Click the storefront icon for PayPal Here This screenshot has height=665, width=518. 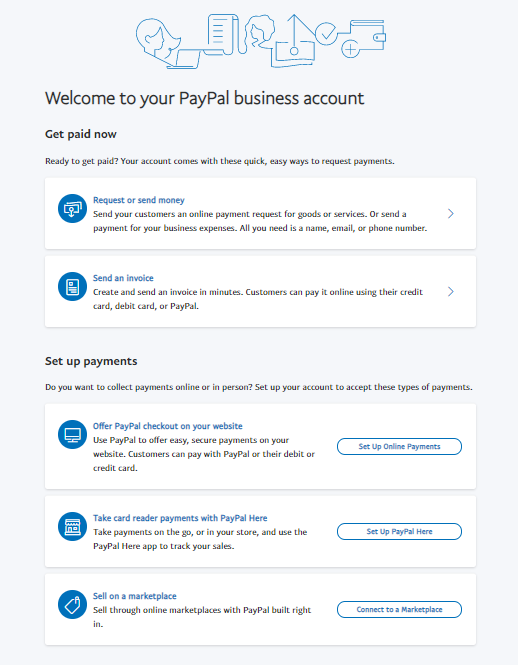(x=72, y=527)
